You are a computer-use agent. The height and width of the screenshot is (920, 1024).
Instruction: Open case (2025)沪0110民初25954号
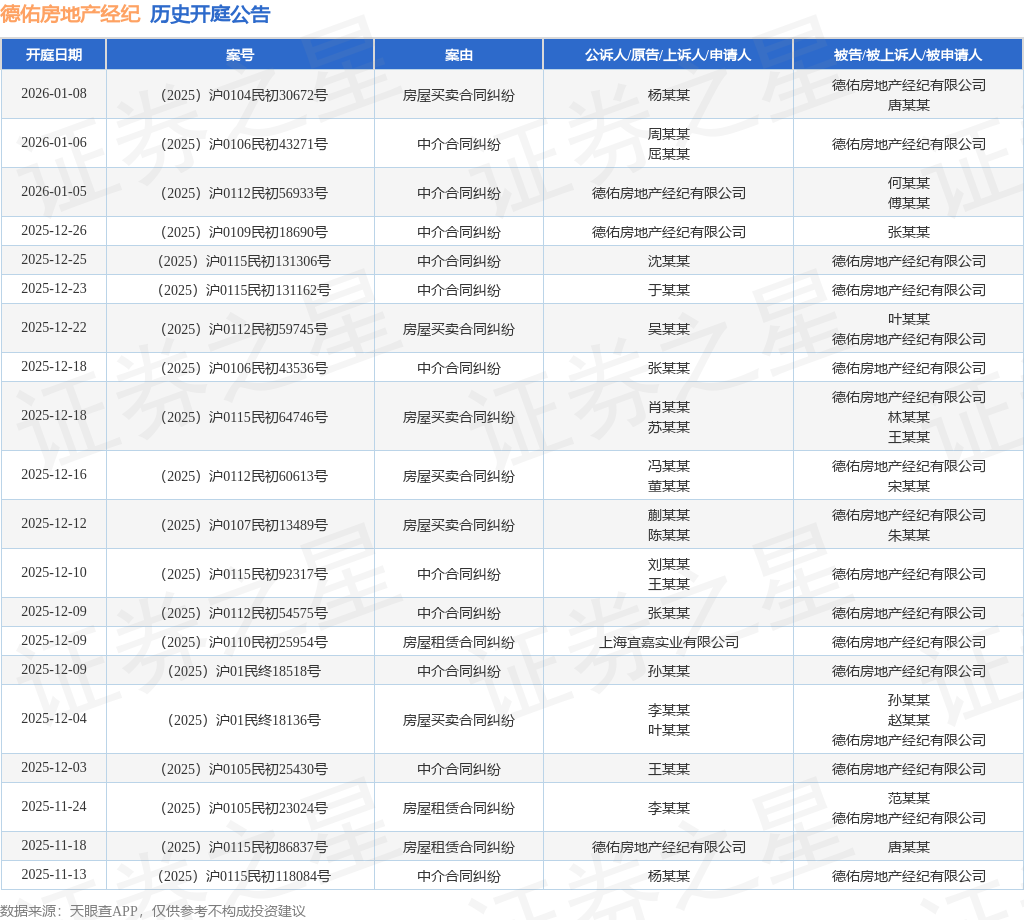[240, 642]
